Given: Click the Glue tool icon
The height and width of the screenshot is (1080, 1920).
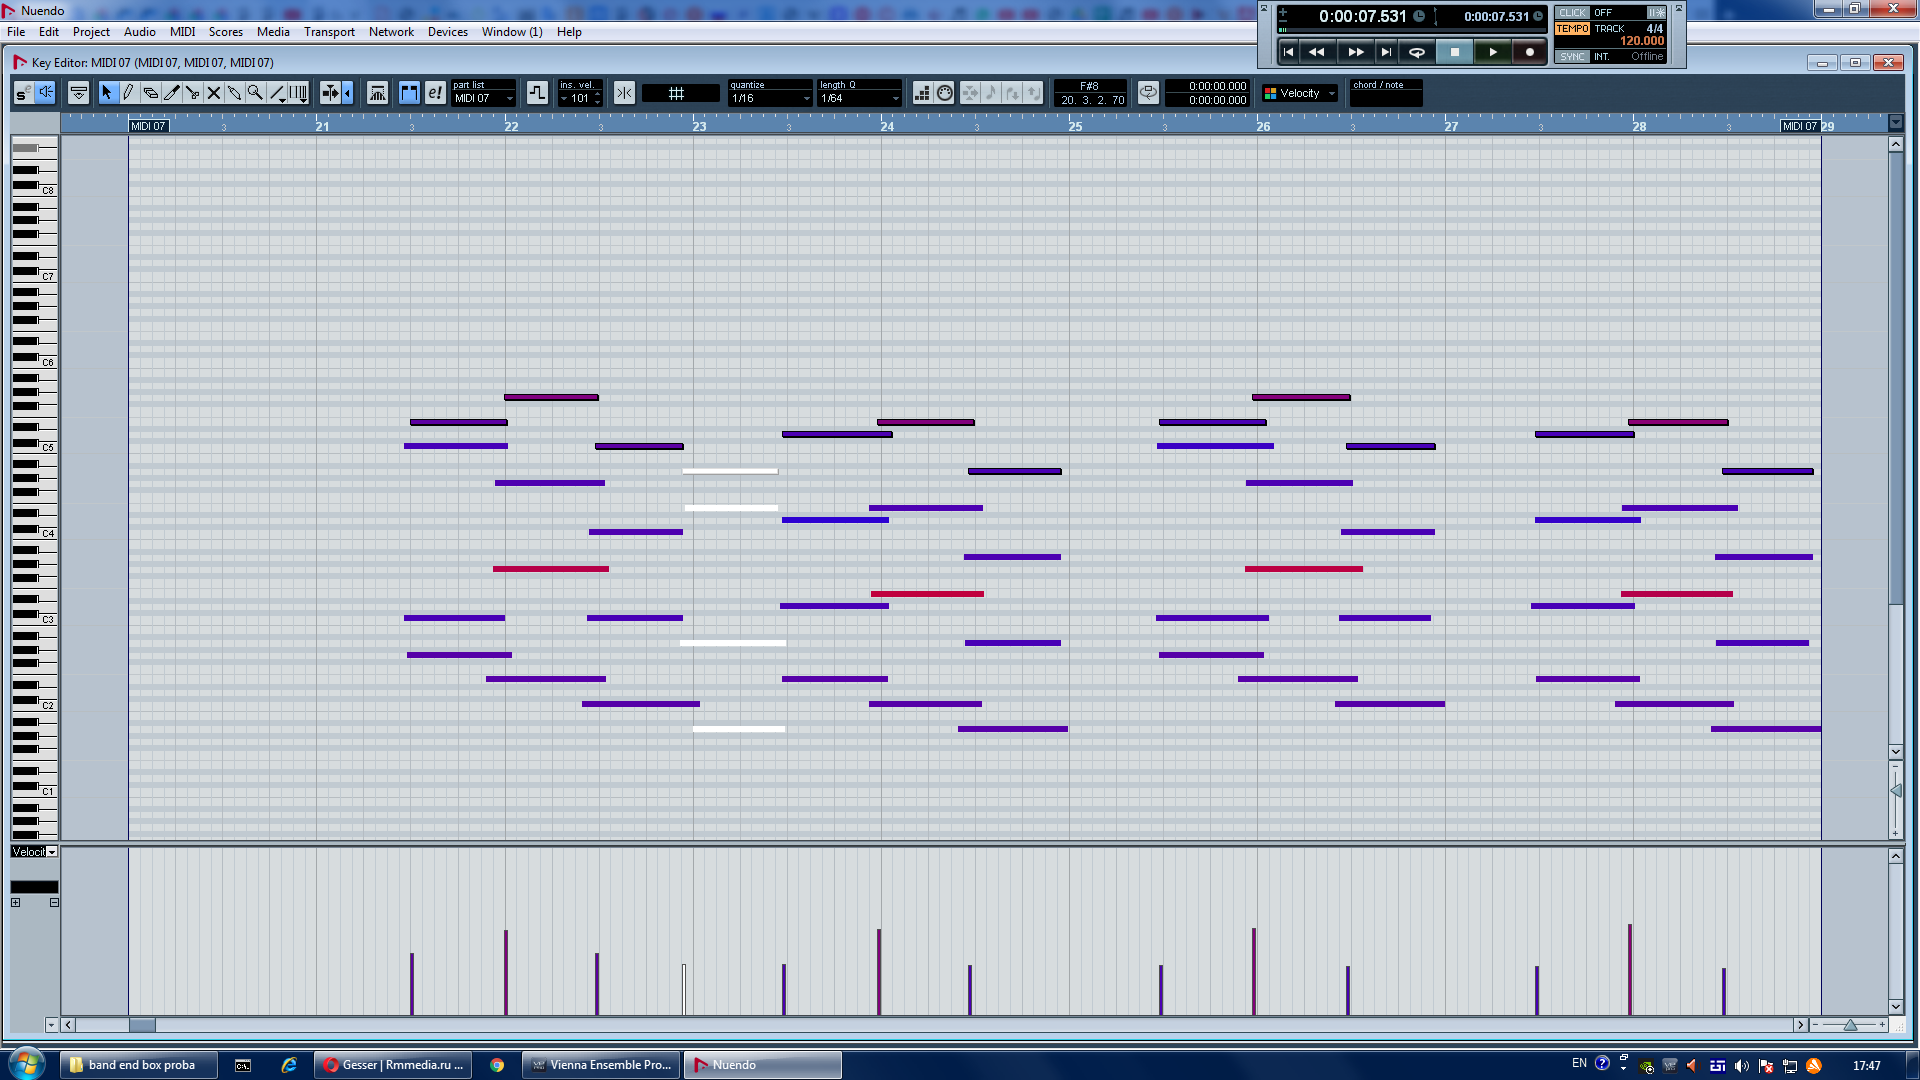Looking at the screenshot, I should 234,93.
